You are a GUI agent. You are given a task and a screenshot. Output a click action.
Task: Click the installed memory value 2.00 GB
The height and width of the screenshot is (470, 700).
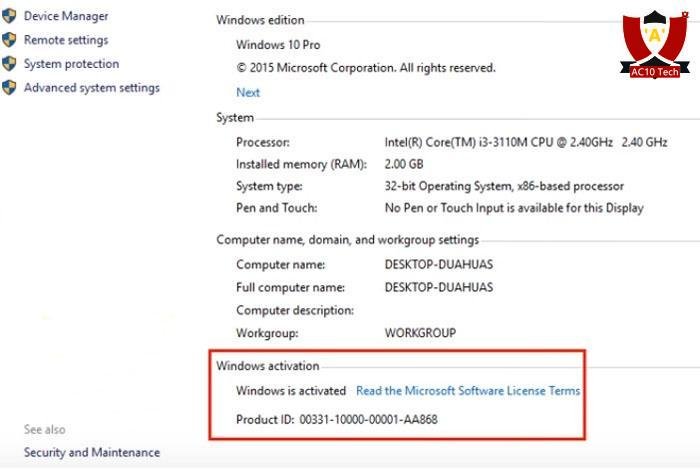pyautogui.click(x=404, y=164)
